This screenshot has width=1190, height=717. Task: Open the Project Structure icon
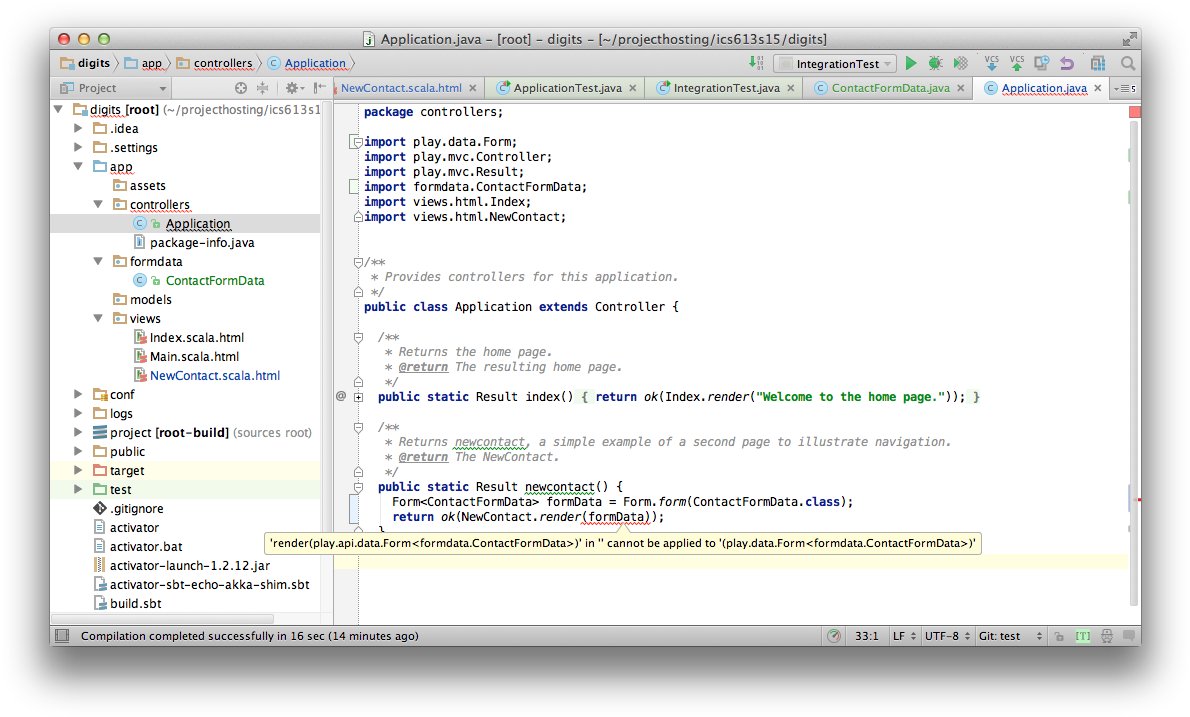coord(1098,63)
